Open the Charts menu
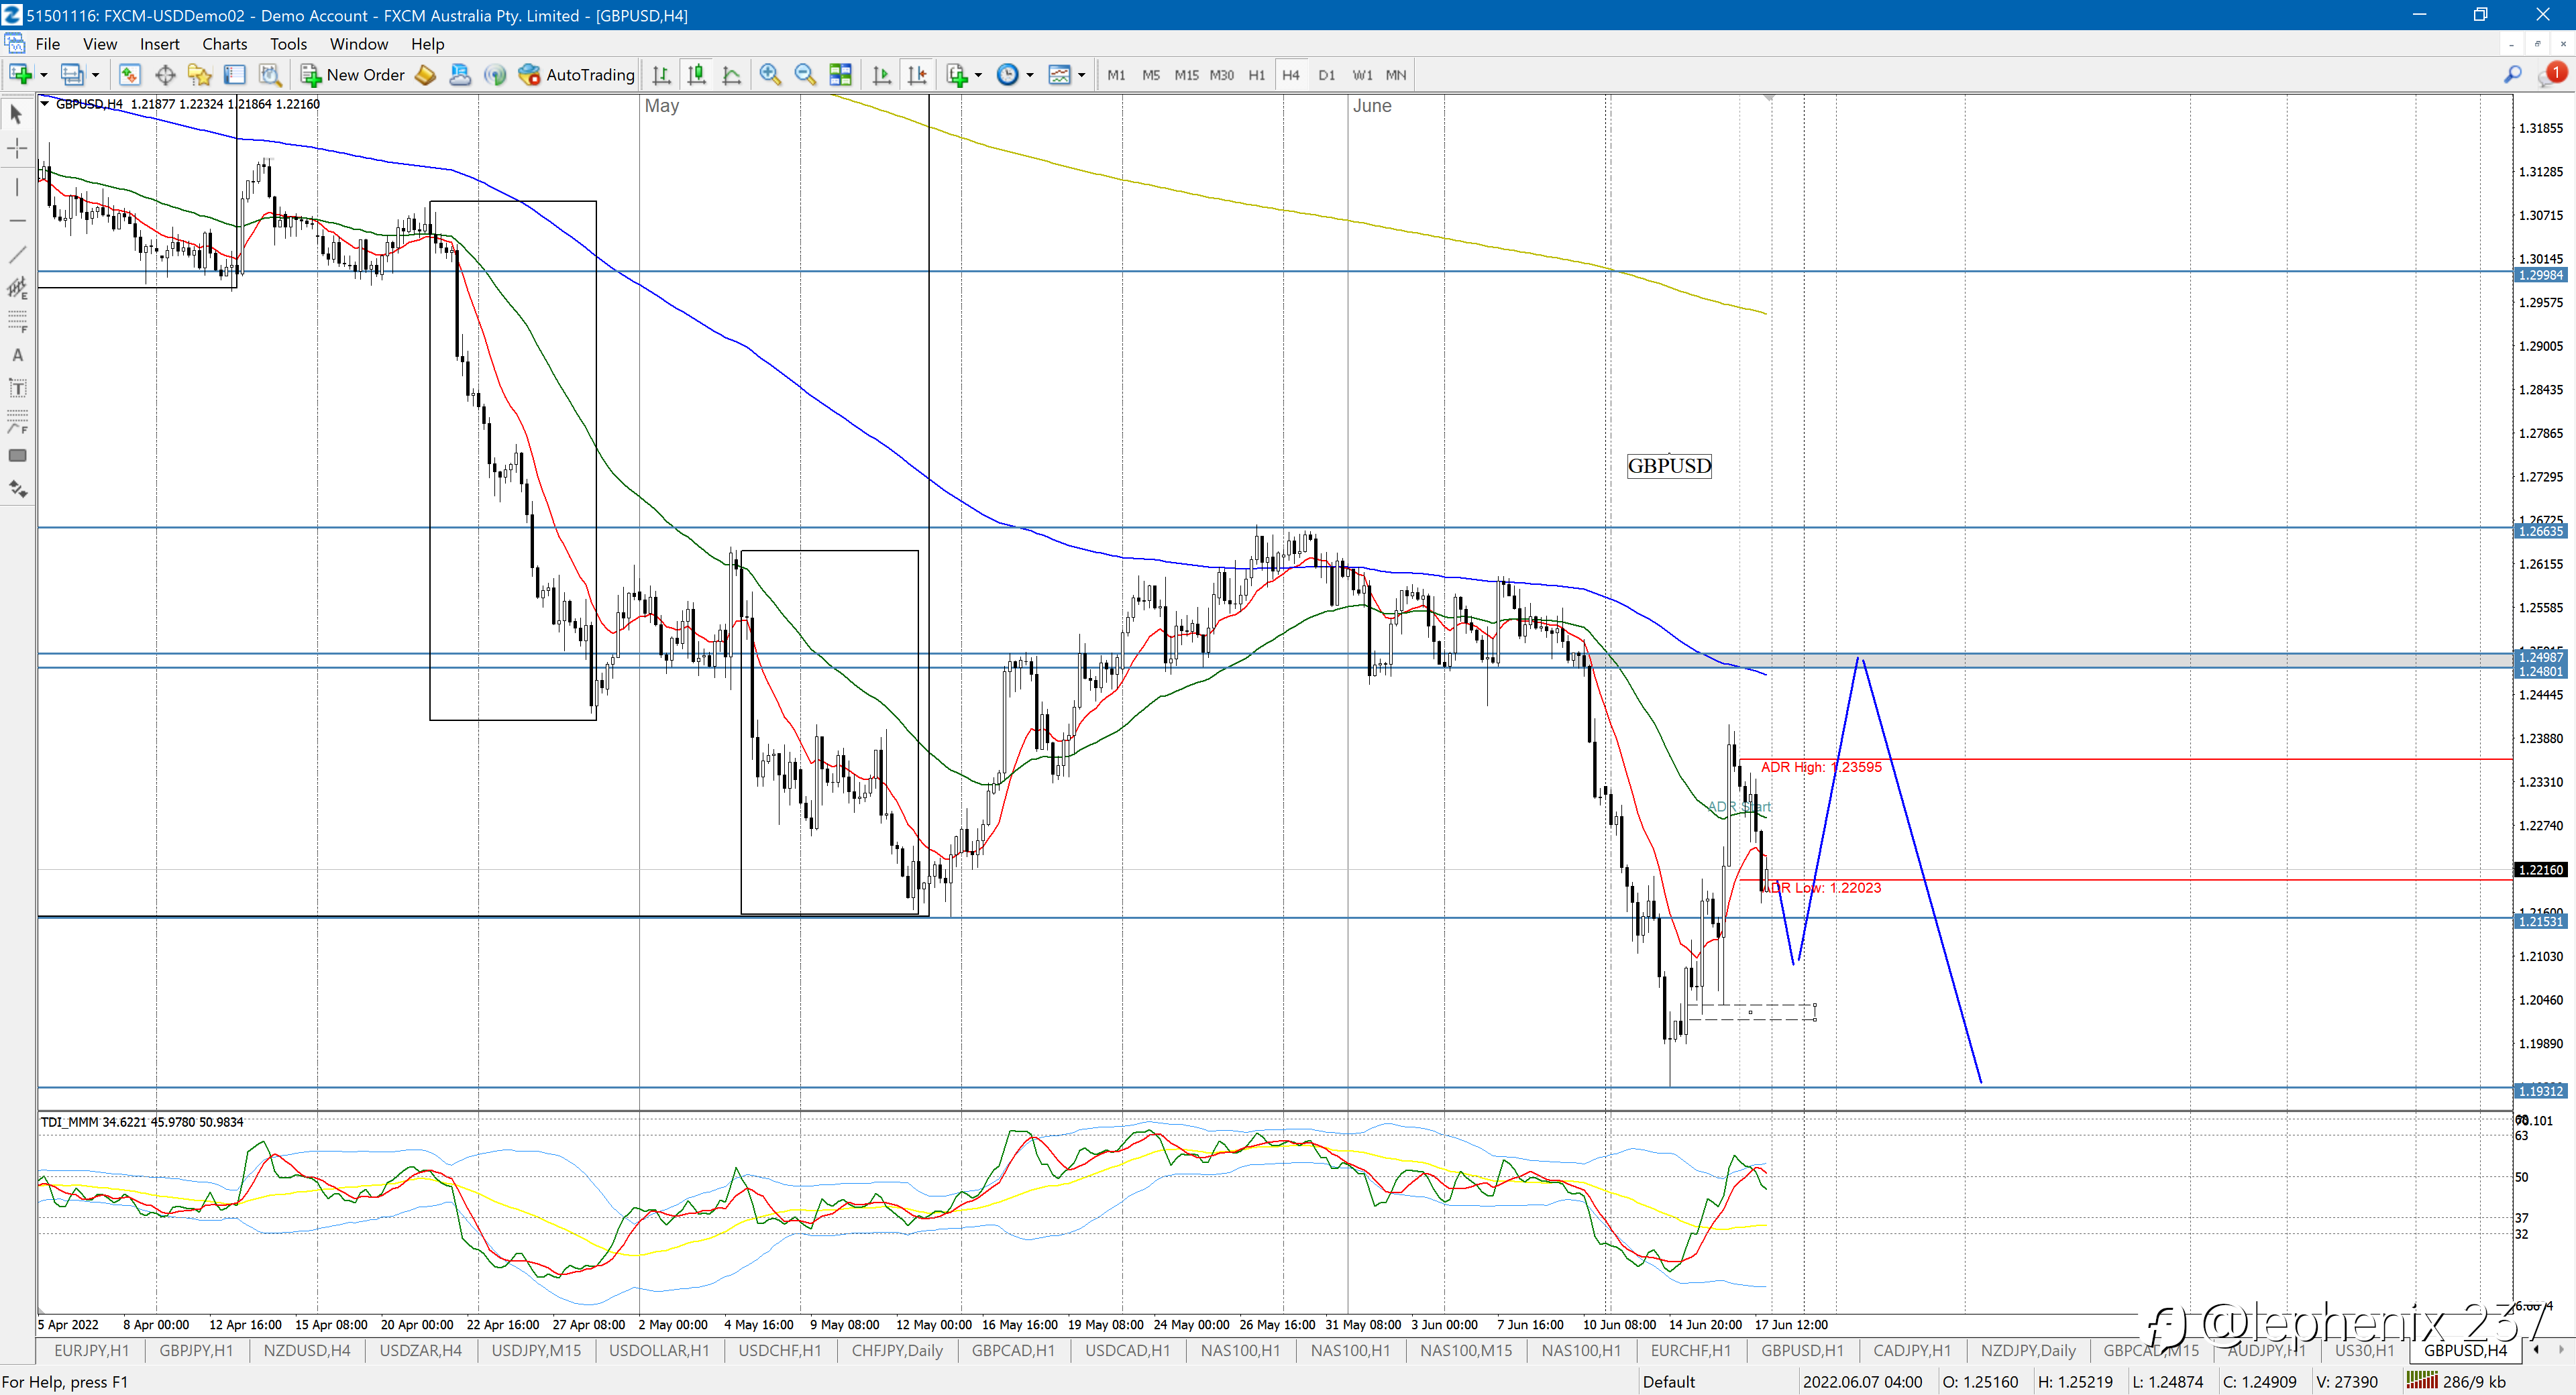Viewport: 2576px width, 1395px height. (224, 44)
